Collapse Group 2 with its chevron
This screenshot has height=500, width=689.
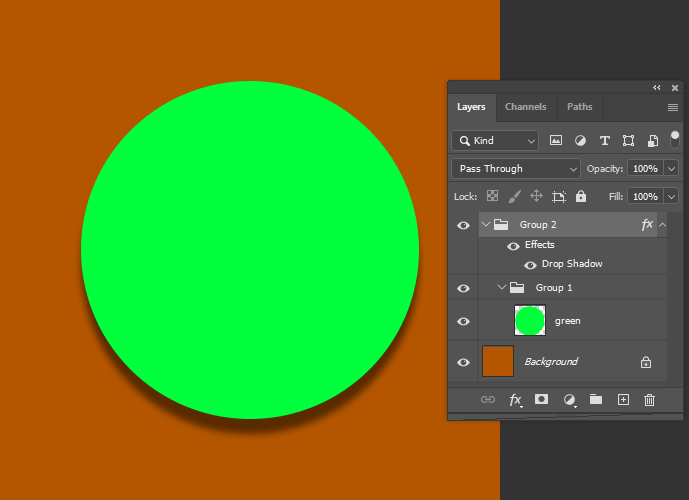(x=486, y=225)
